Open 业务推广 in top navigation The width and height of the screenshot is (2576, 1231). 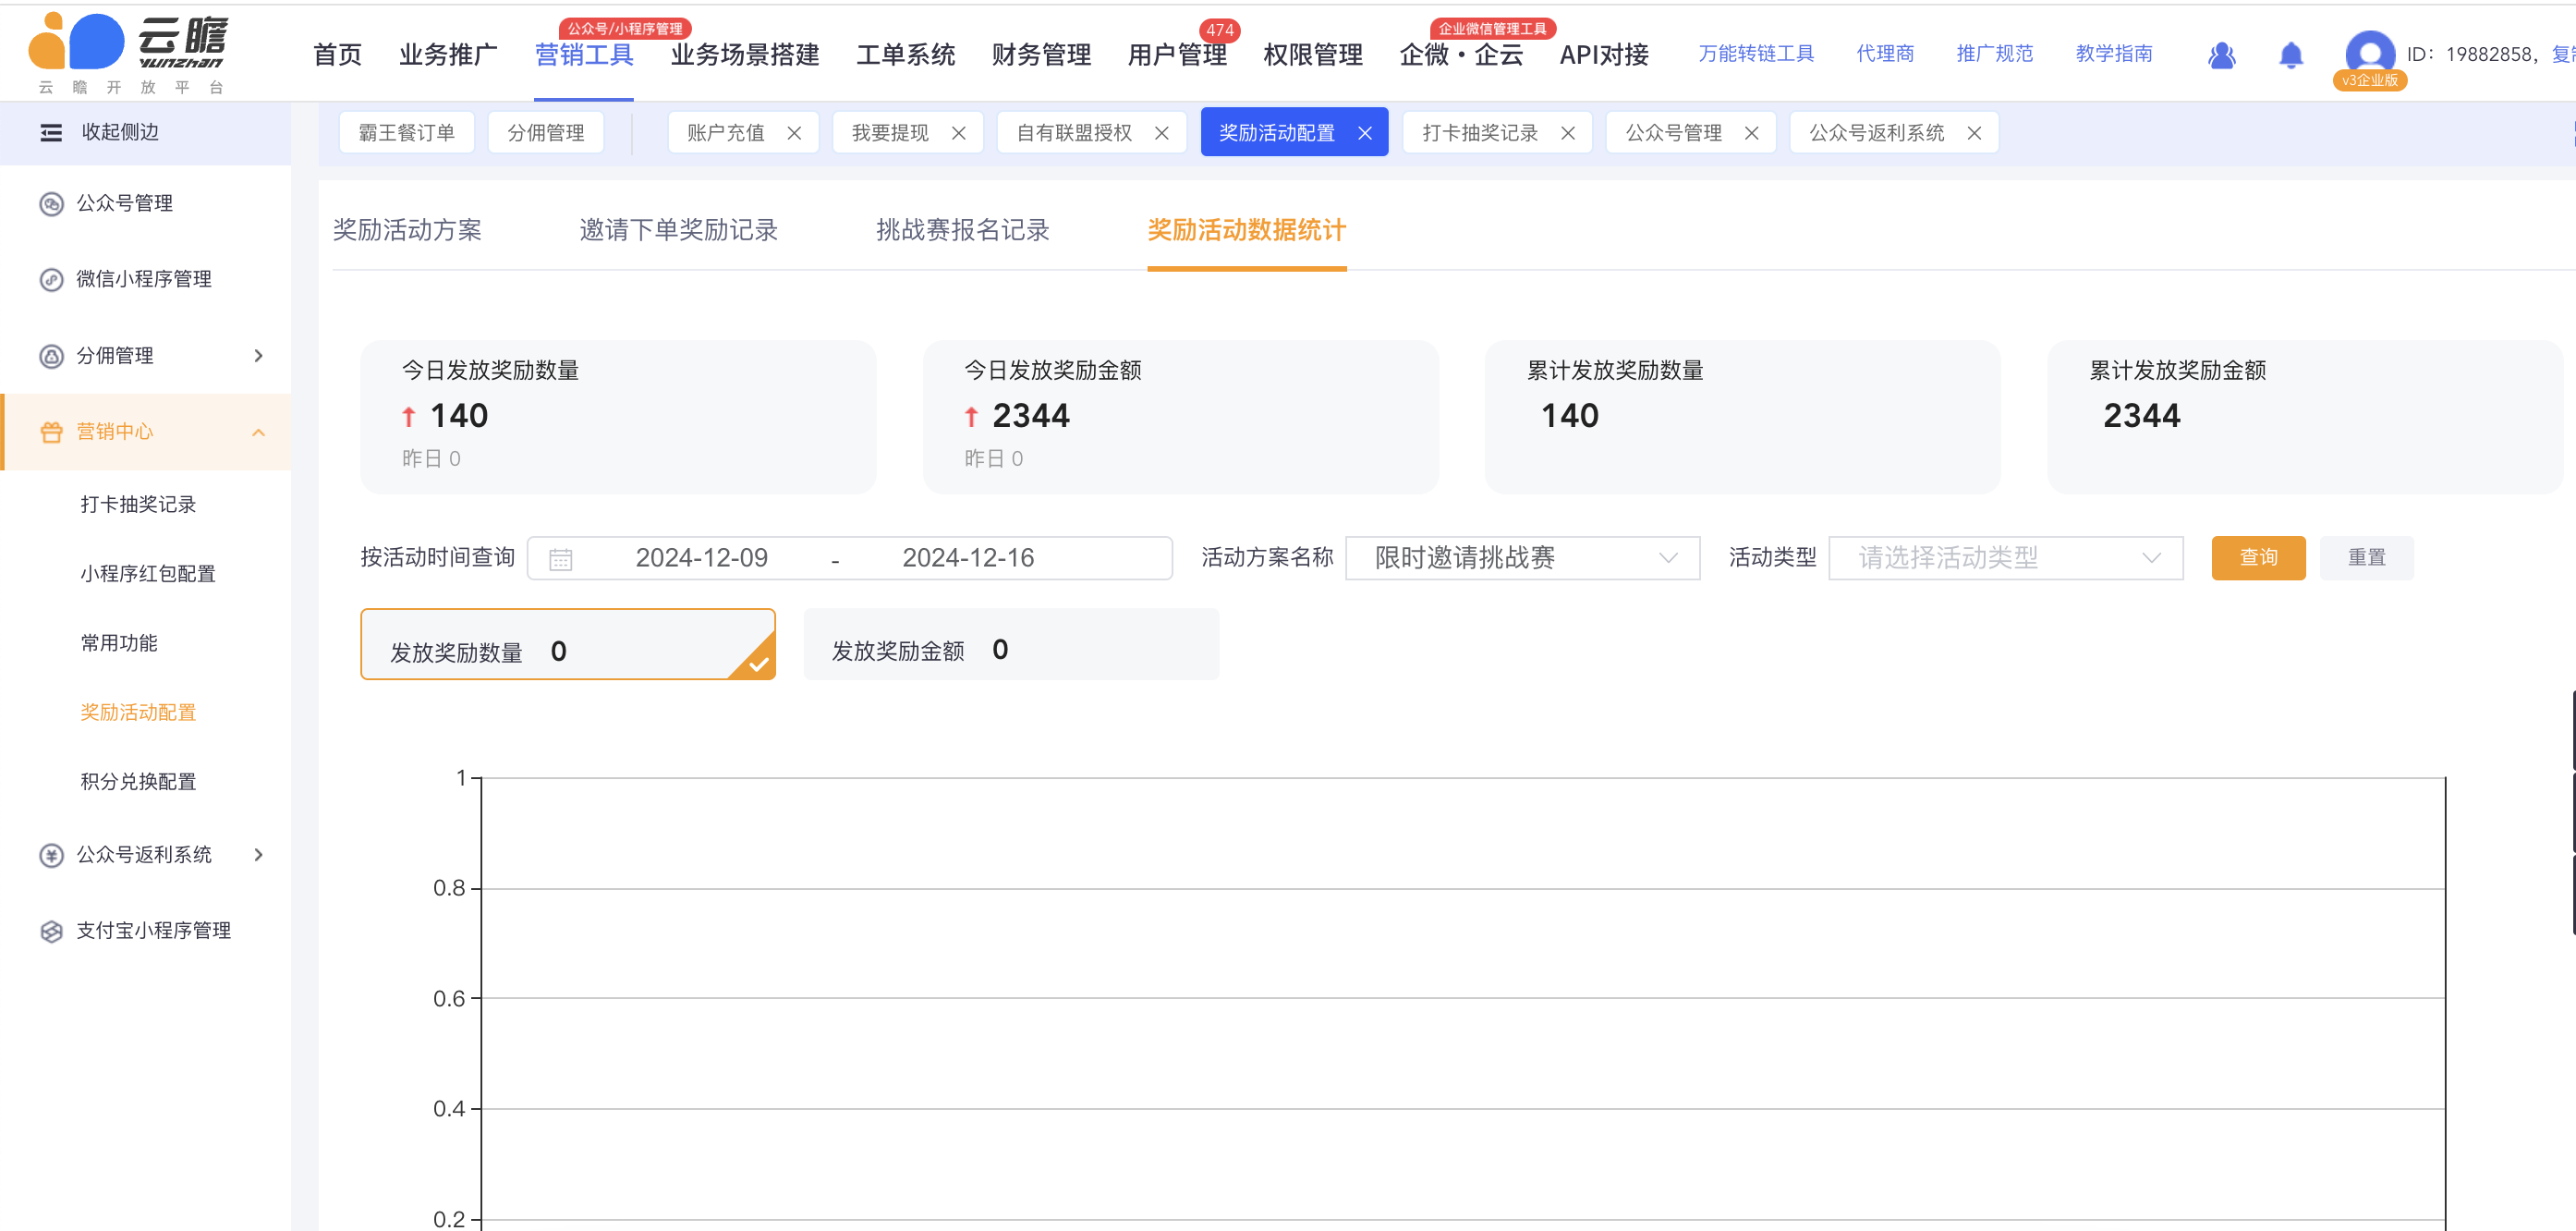click(x=447, y=55)
